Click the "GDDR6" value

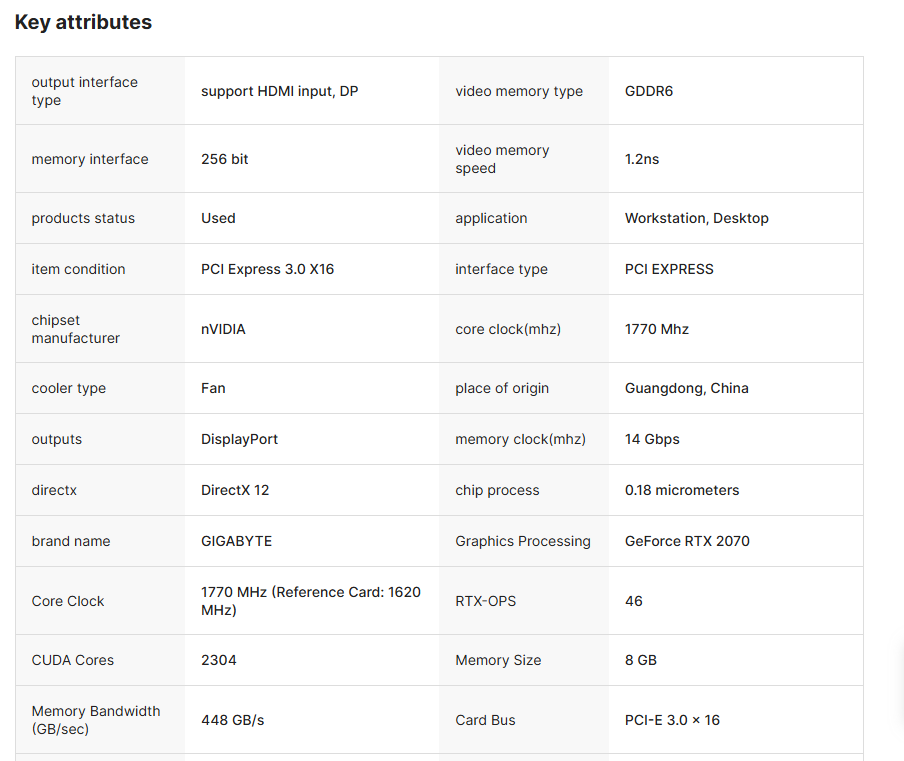[x=649, y=91]
